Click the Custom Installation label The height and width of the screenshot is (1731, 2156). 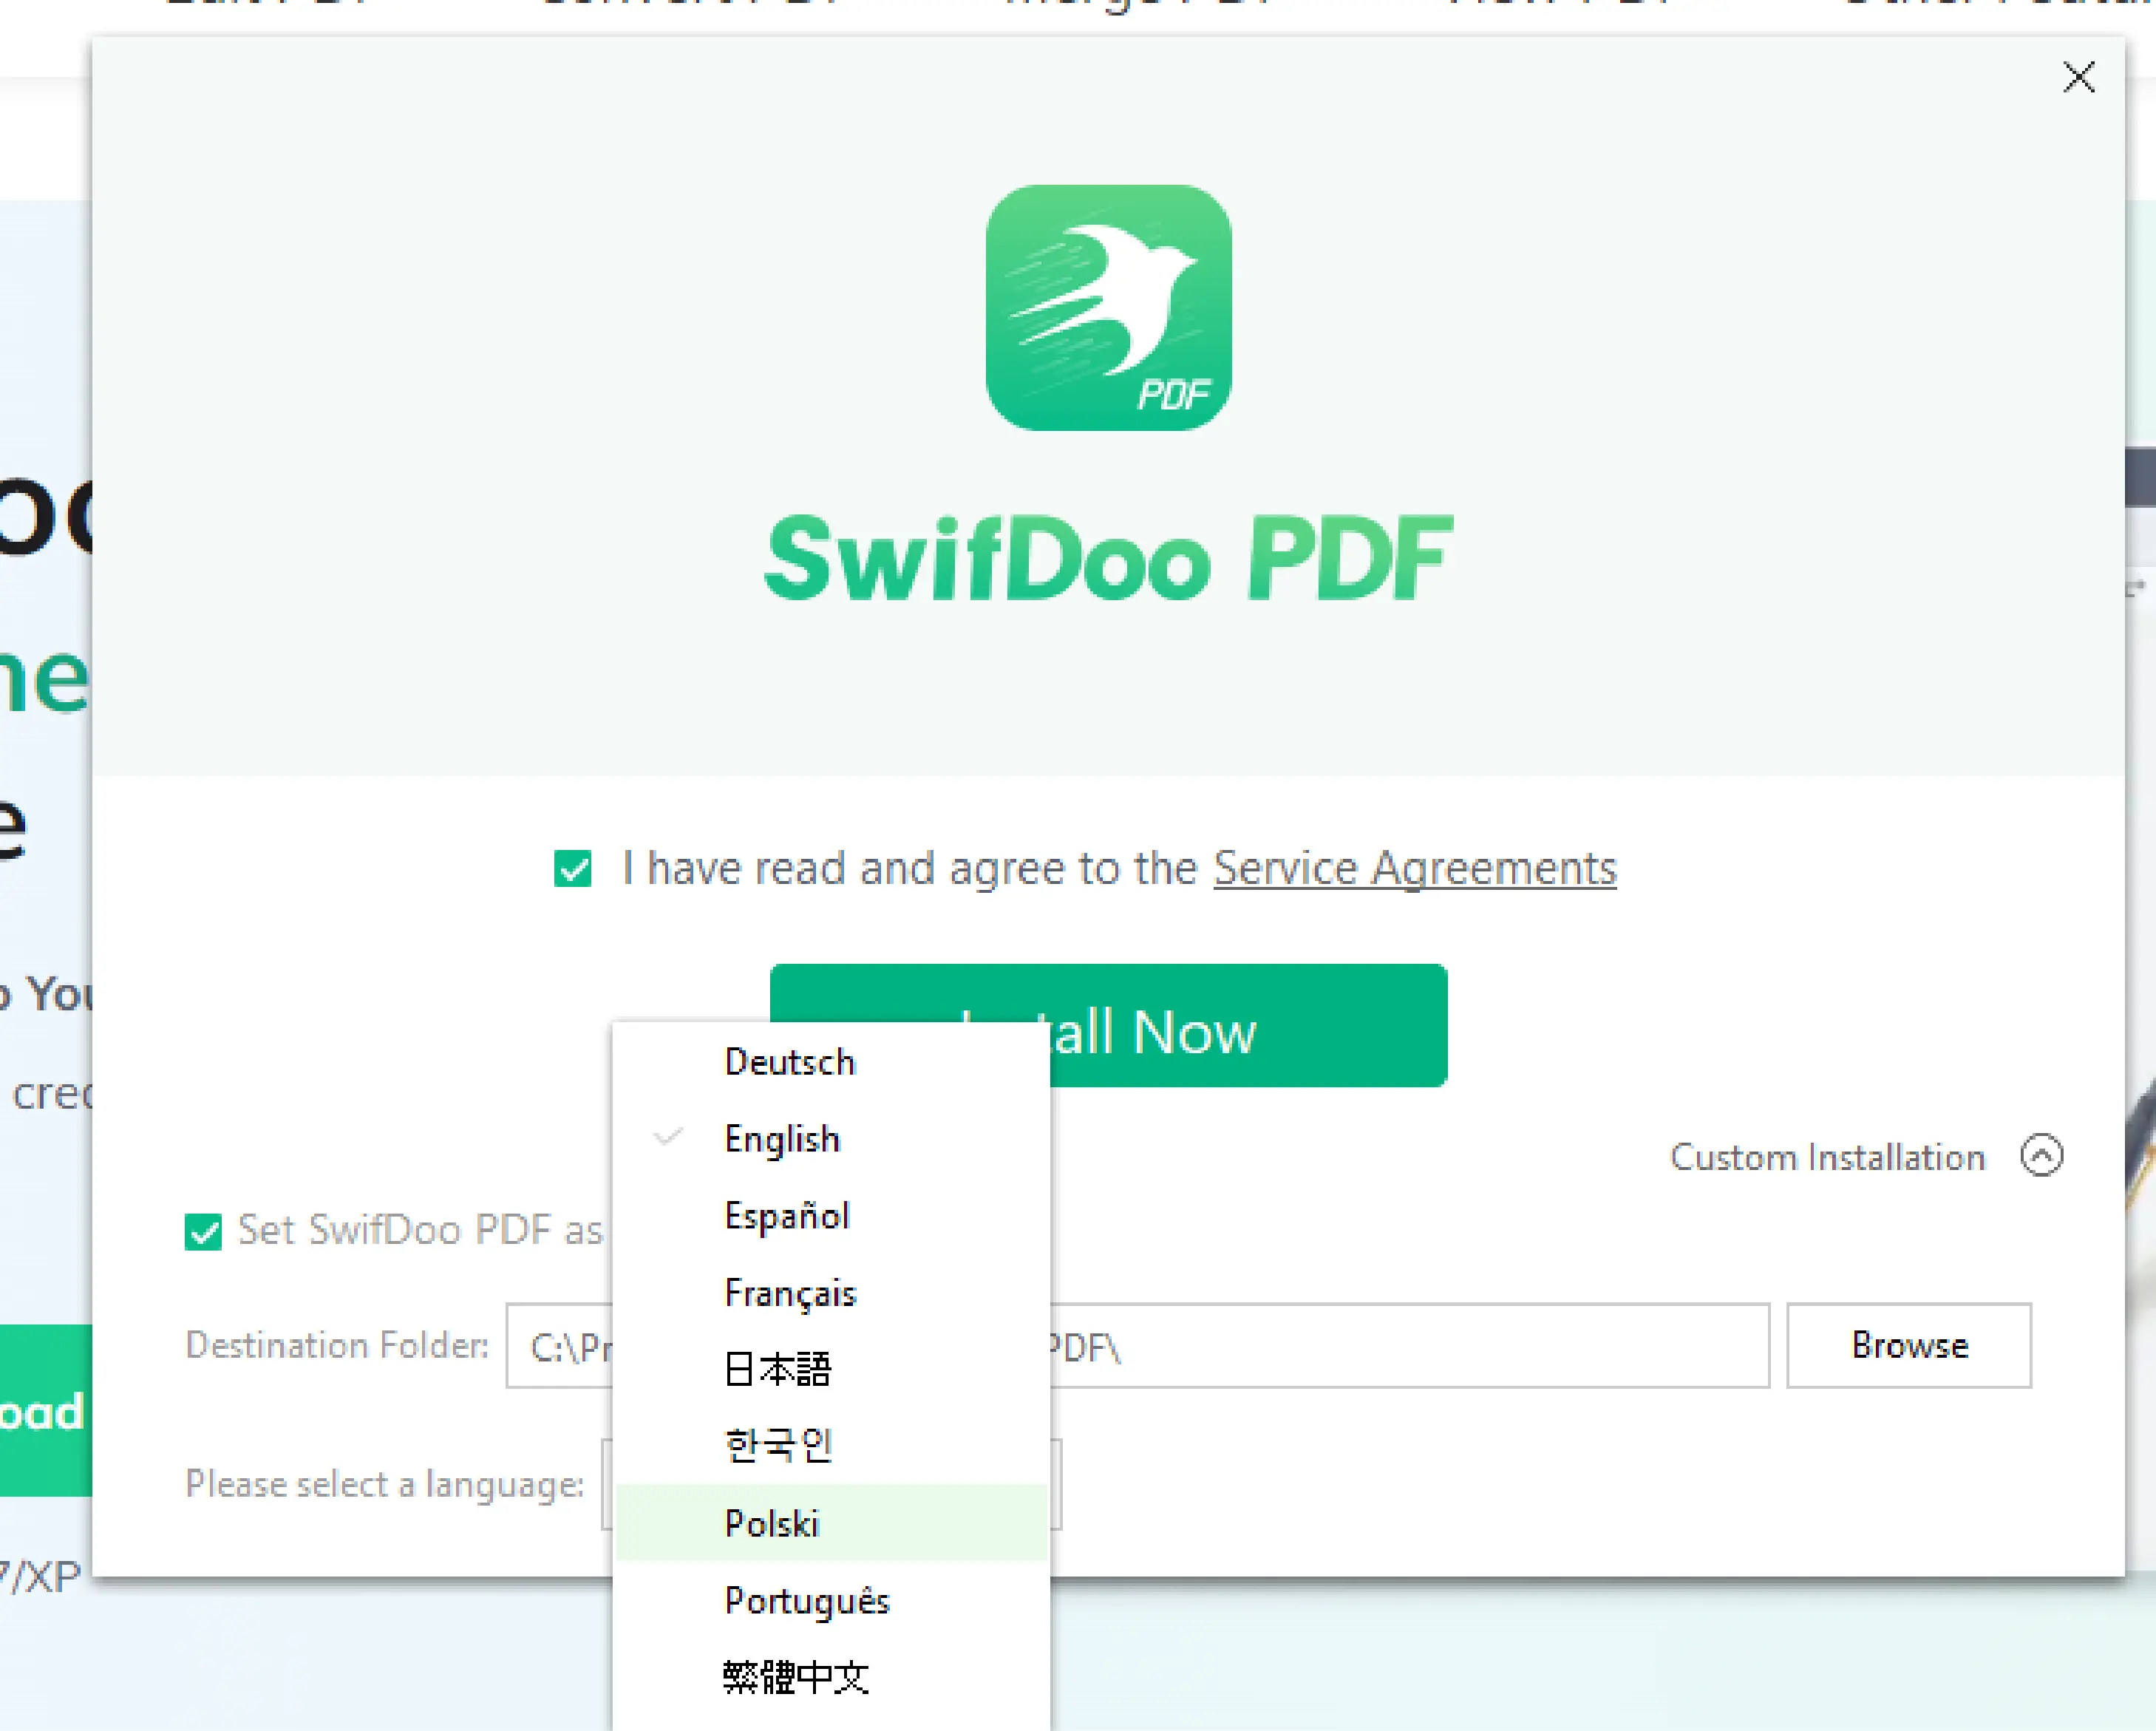point(1827,1157)
